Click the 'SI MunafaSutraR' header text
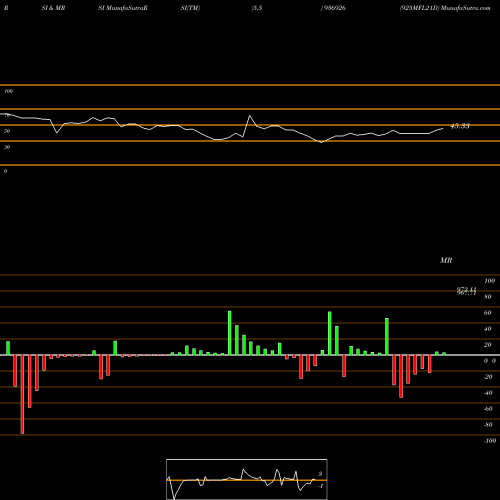The image size is (500, 500). [123, 8]
